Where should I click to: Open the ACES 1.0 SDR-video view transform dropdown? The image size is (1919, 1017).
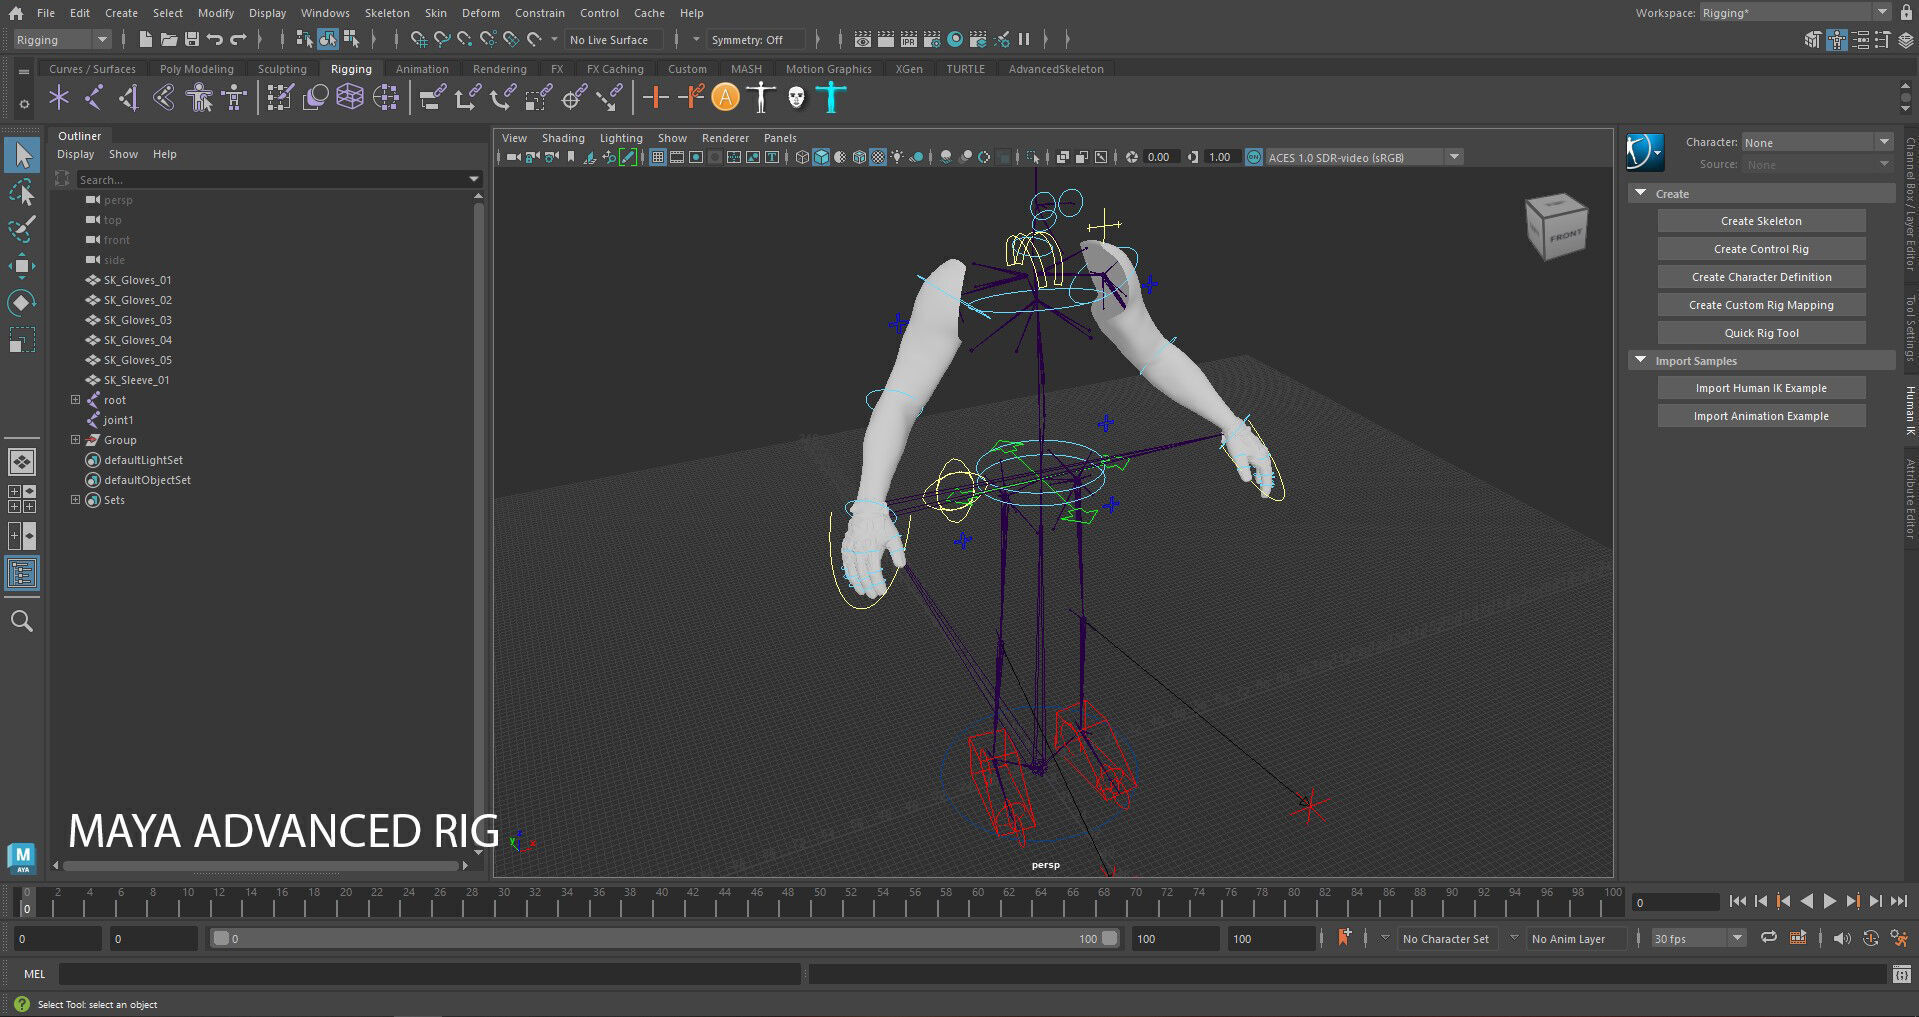point(1364,157)
